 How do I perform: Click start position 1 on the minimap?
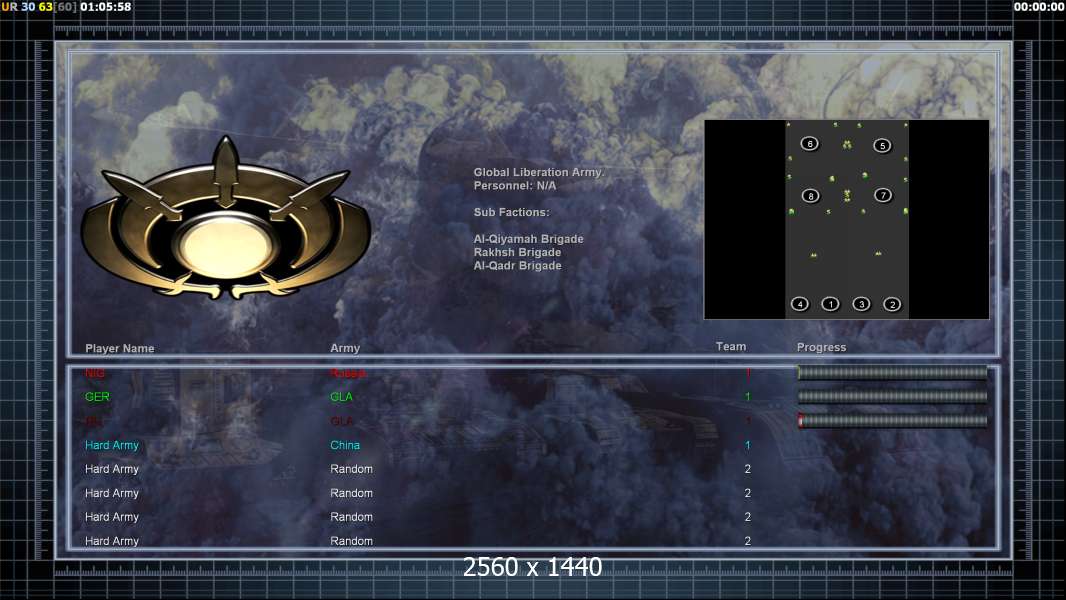tap(830, 304)
